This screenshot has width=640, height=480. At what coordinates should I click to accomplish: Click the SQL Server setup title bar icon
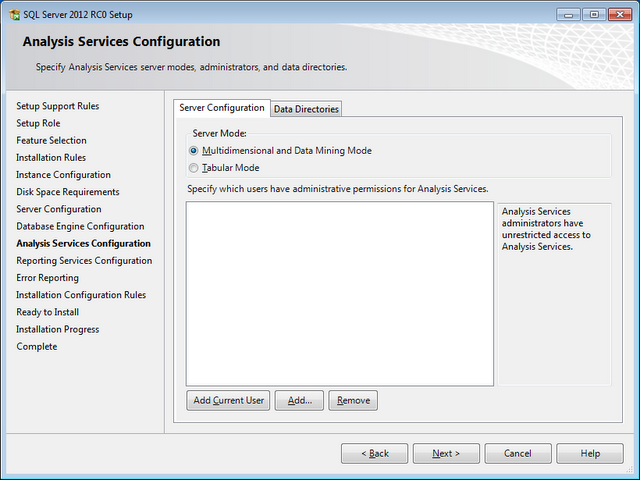pyautogui.click(x=15, y=15)
